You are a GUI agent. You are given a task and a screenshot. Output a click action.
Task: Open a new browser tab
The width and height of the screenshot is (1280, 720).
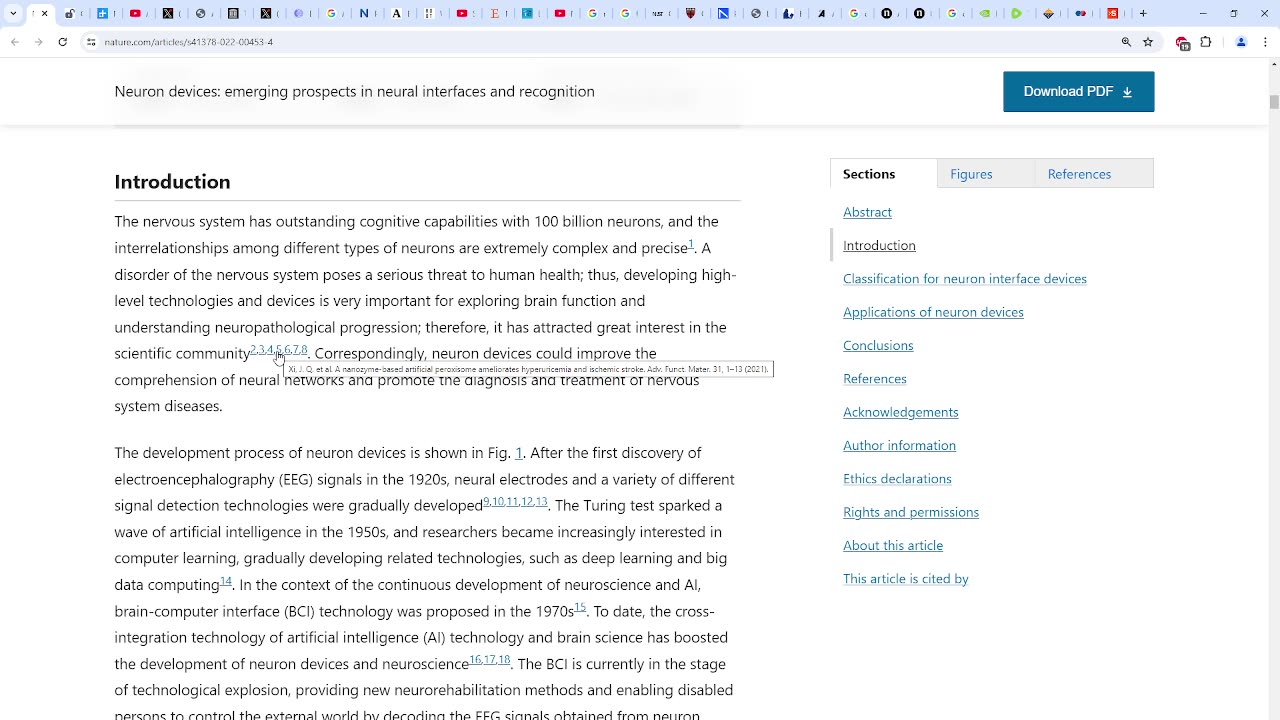coord(1143,14)
